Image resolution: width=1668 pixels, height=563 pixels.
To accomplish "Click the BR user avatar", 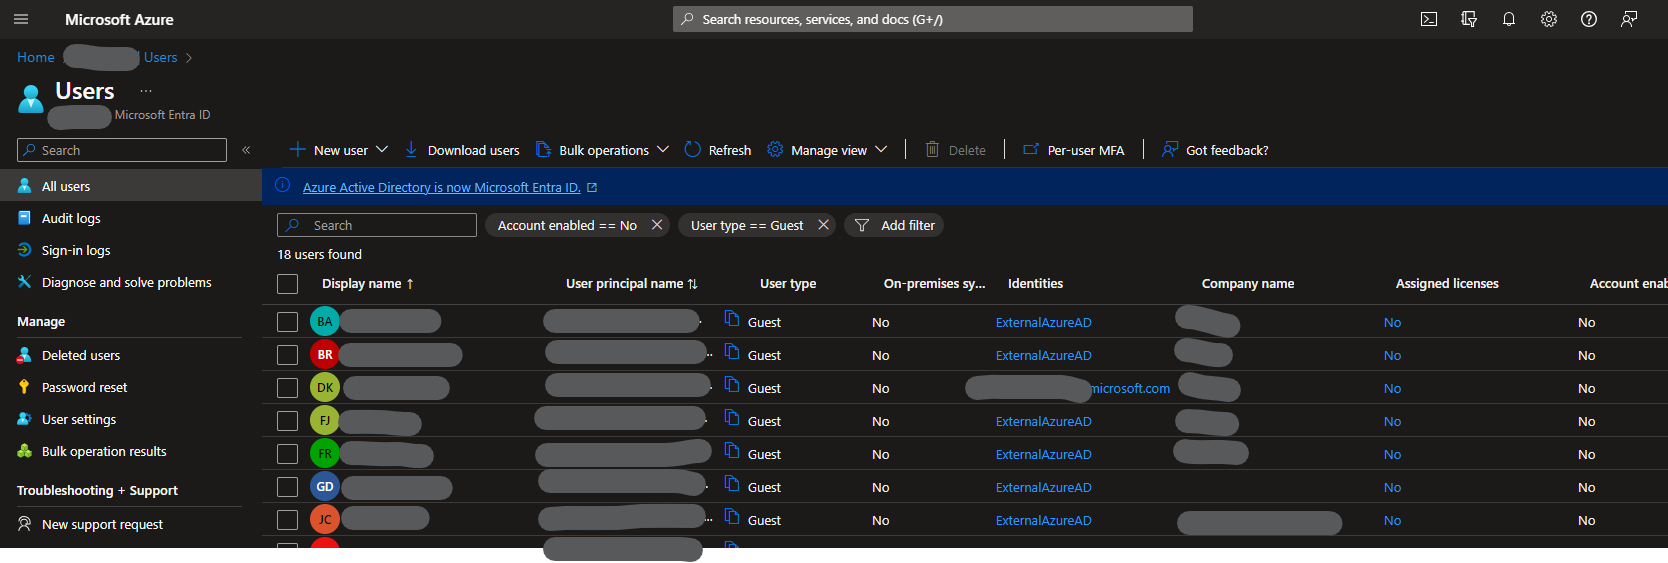I will (x=325, y=355).
